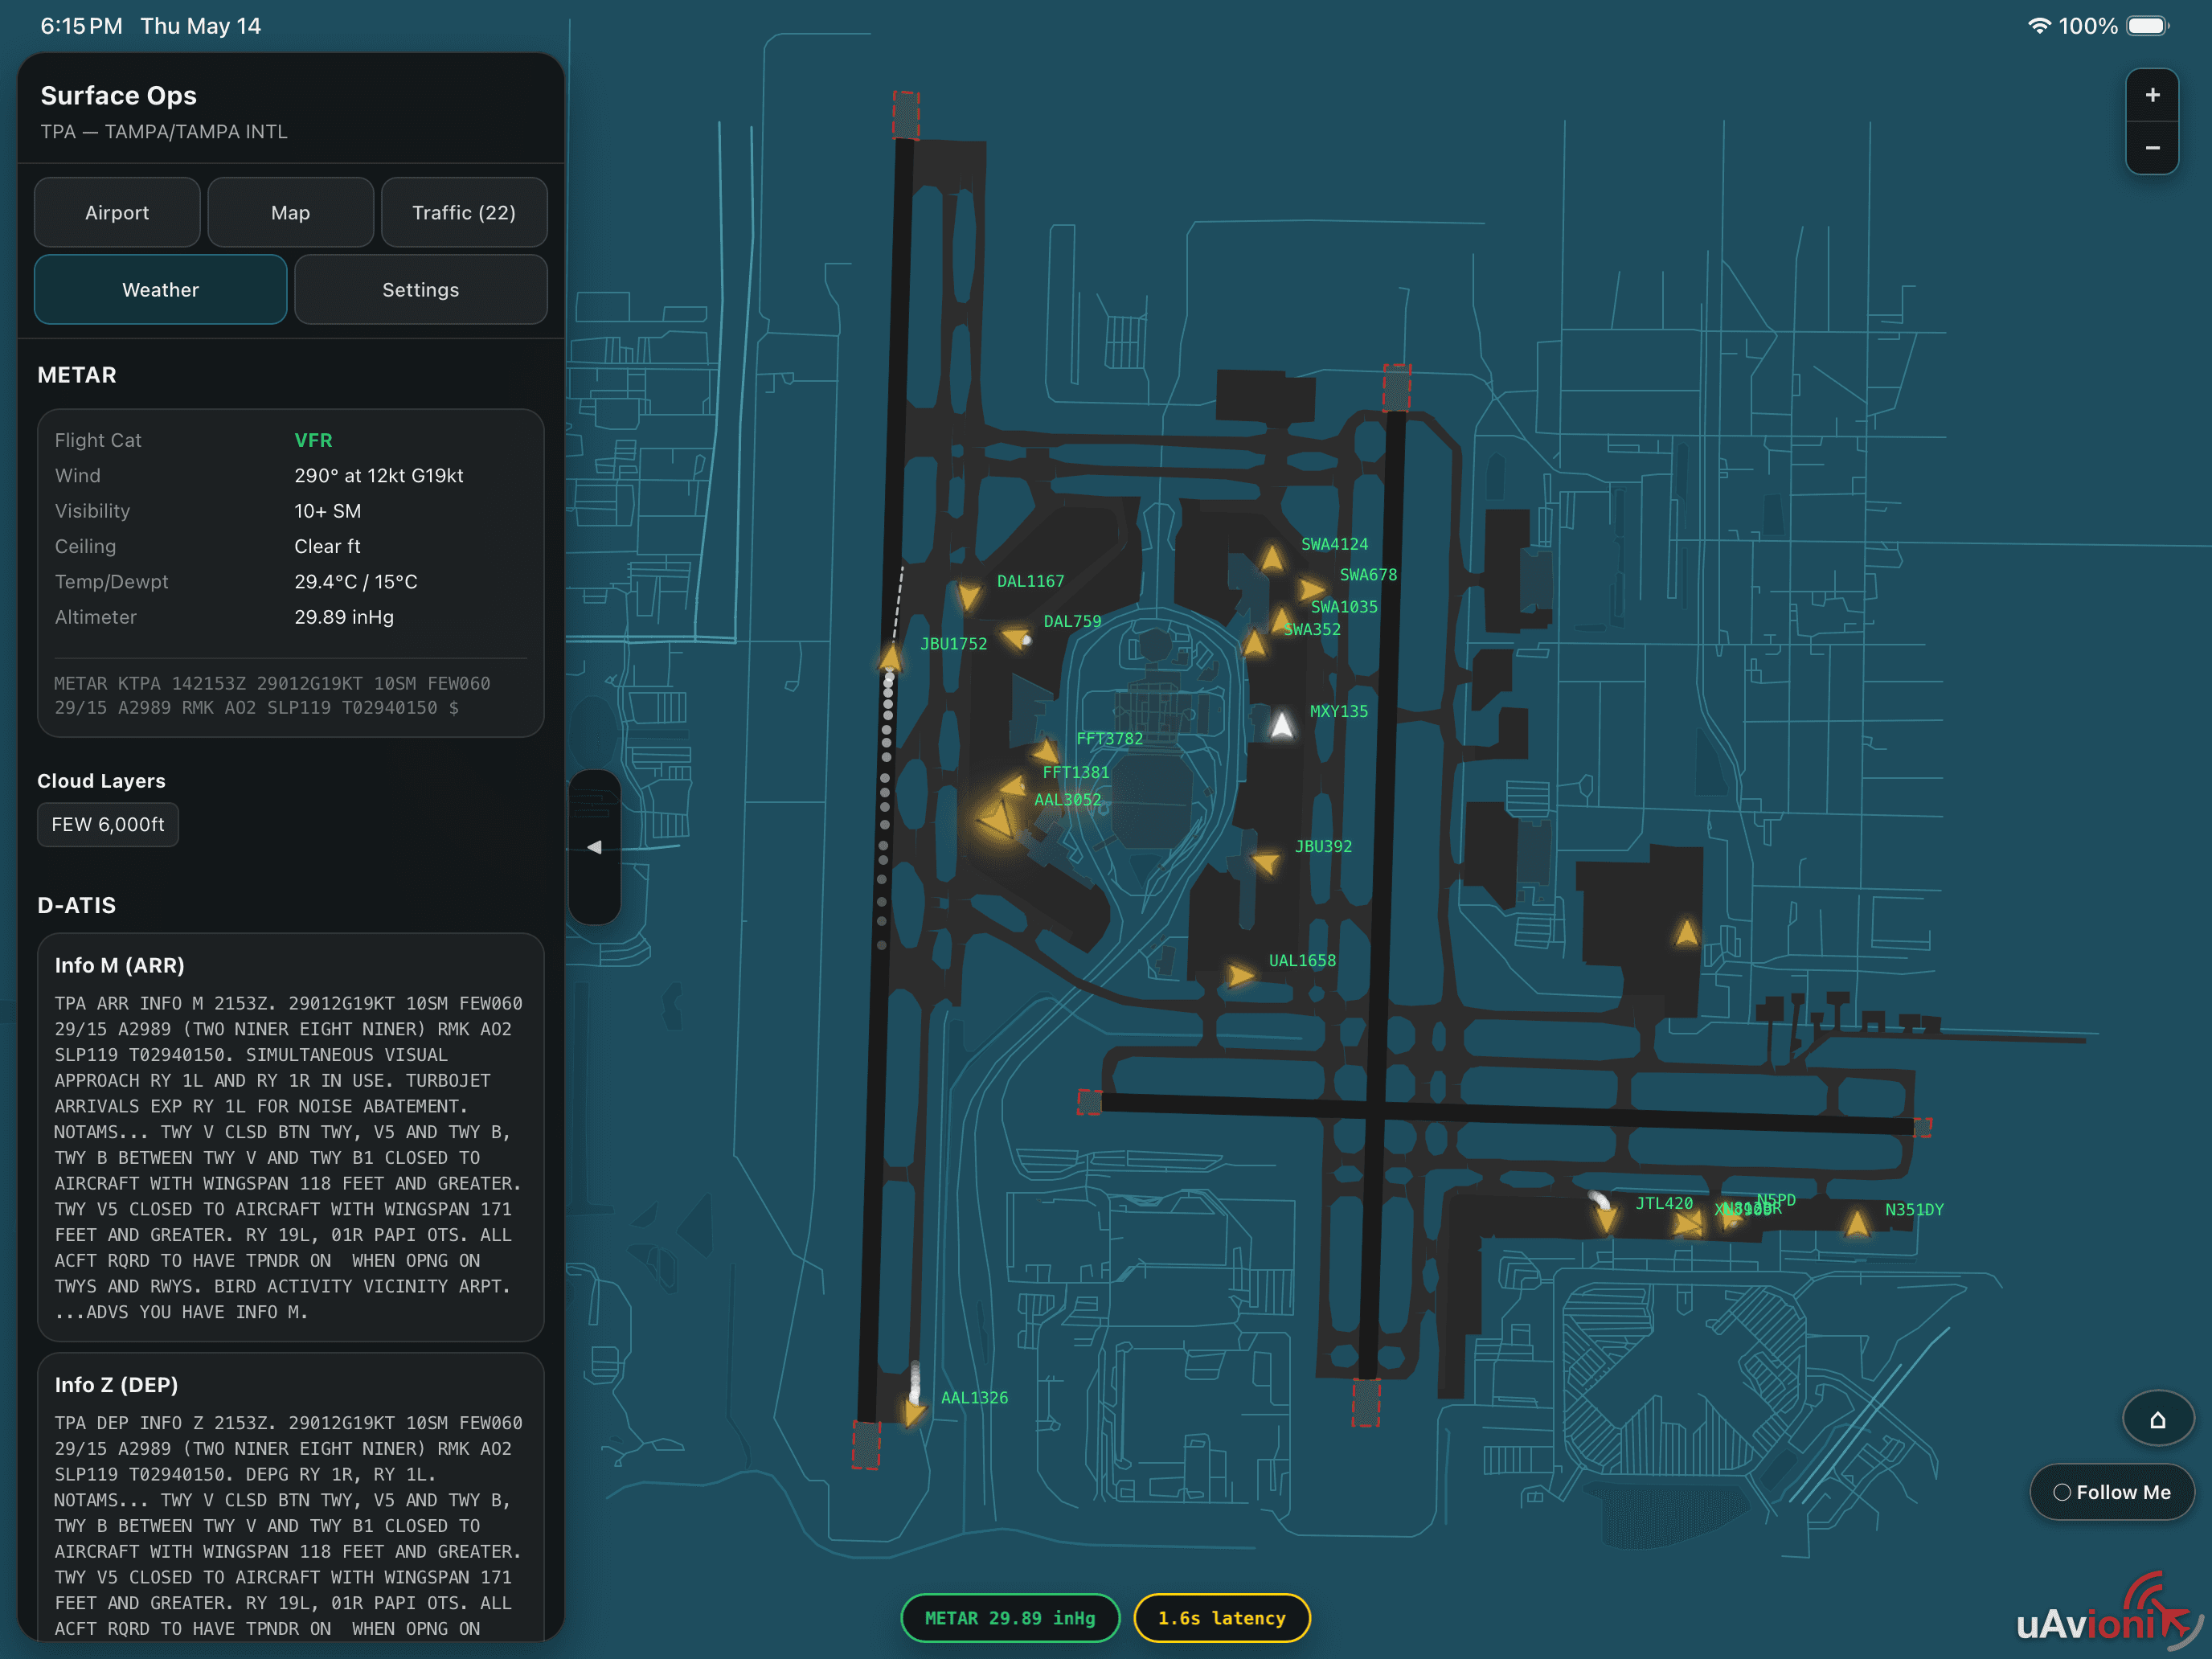Select aircraft DAL1167 on the map
This screenshot has width=2212, height=1659.
click(968, 596)
